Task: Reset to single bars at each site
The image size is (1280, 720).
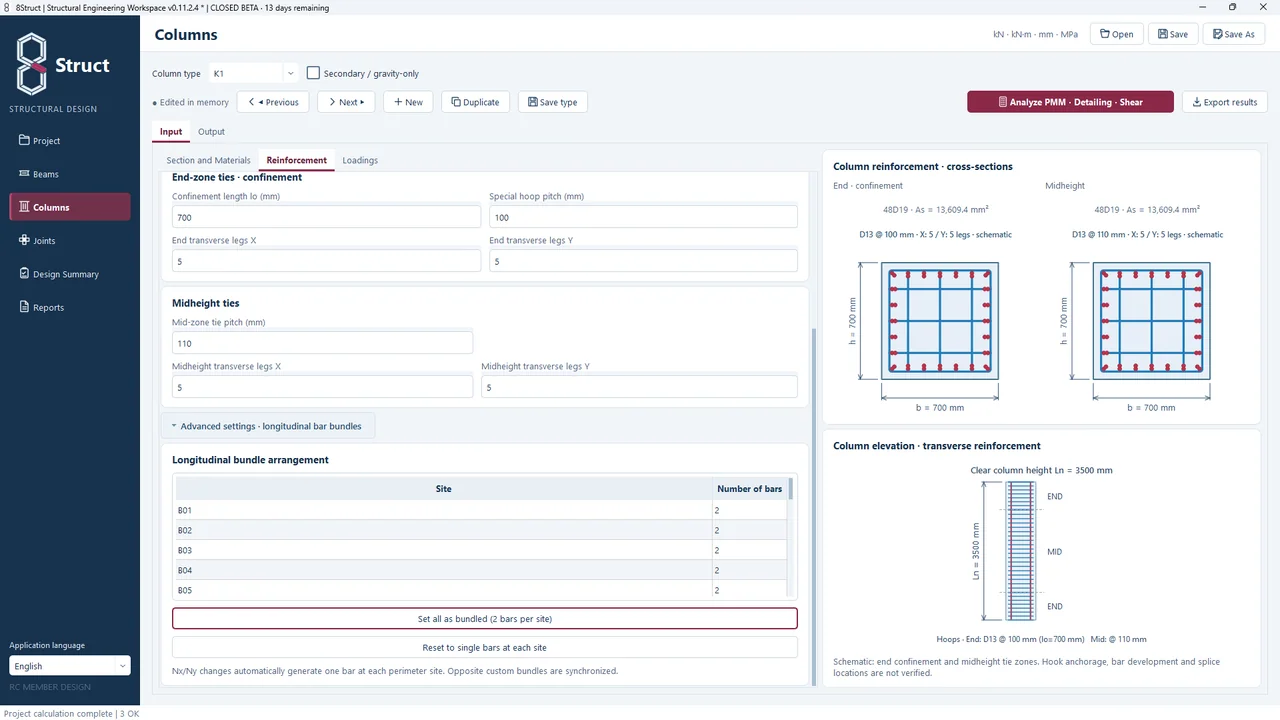Action: 484,647
